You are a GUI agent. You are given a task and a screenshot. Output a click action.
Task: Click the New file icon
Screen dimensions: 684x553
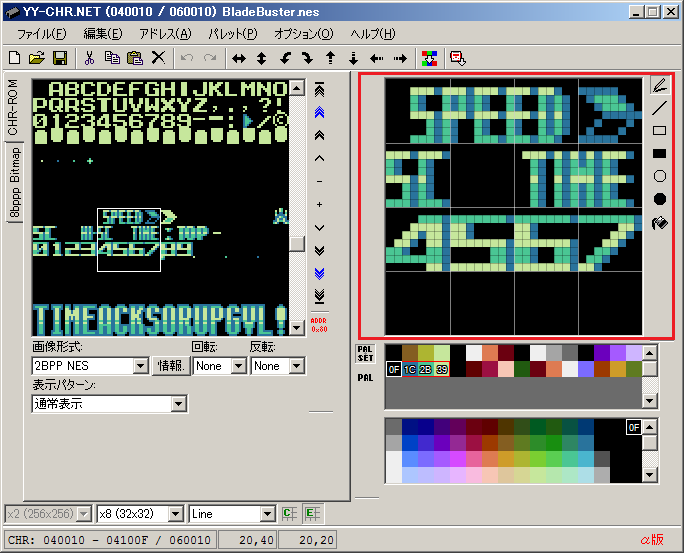pos(15,58)
